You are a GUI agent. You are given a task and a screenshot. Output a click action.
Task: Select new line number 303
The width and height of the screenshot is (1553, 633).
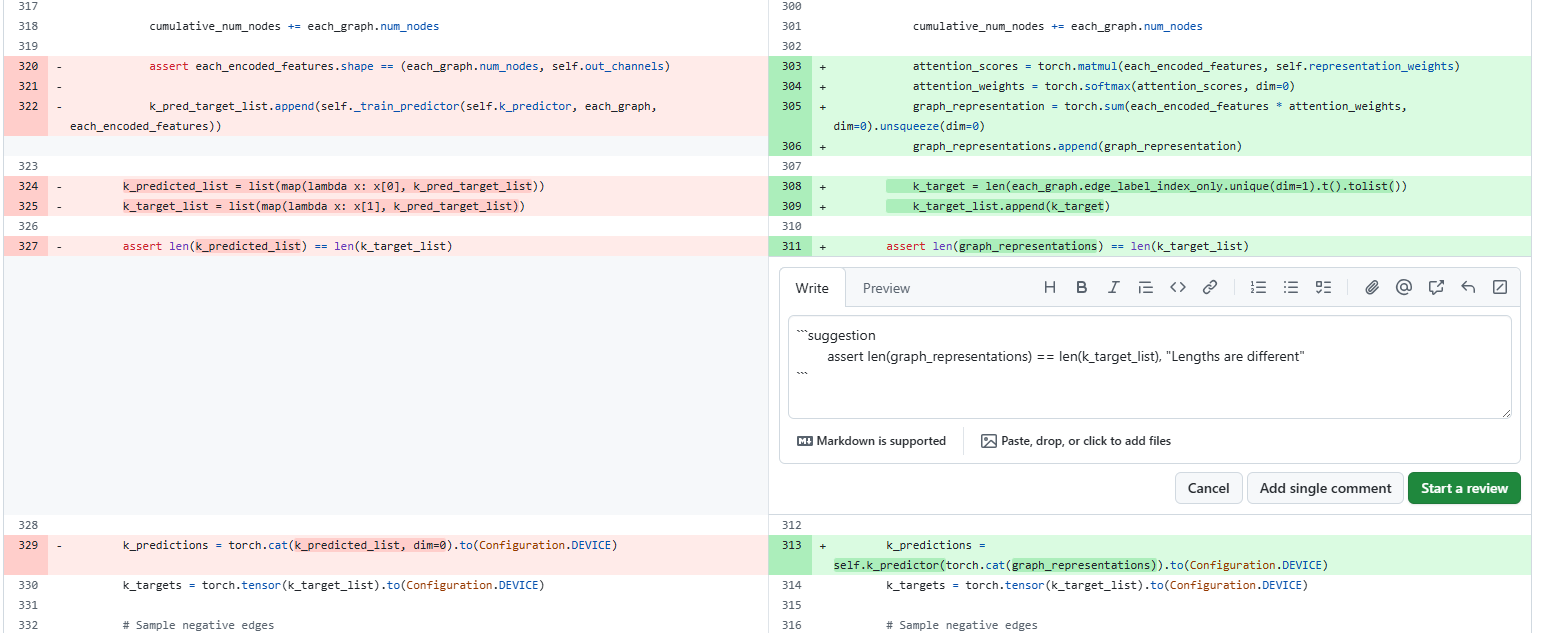(x=791, y=66)
